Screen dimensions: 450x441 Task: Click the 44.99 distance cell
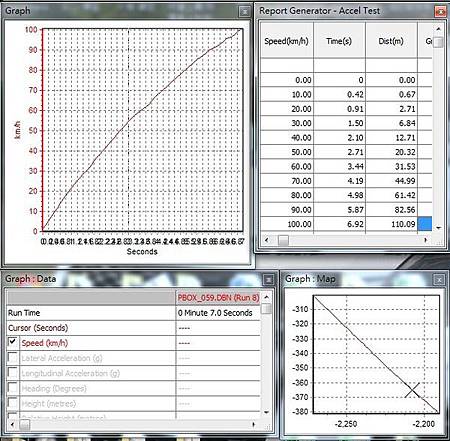coord(391,181)
